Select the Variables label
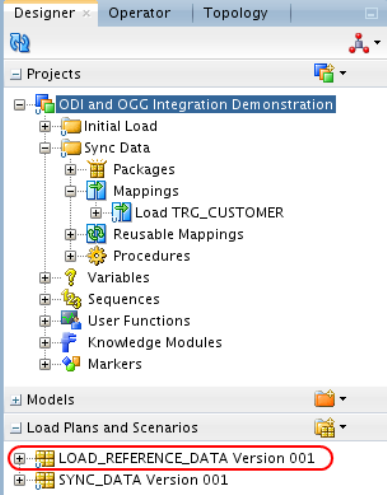The width and height of the screenshot is (387, 495). (119, 278)
